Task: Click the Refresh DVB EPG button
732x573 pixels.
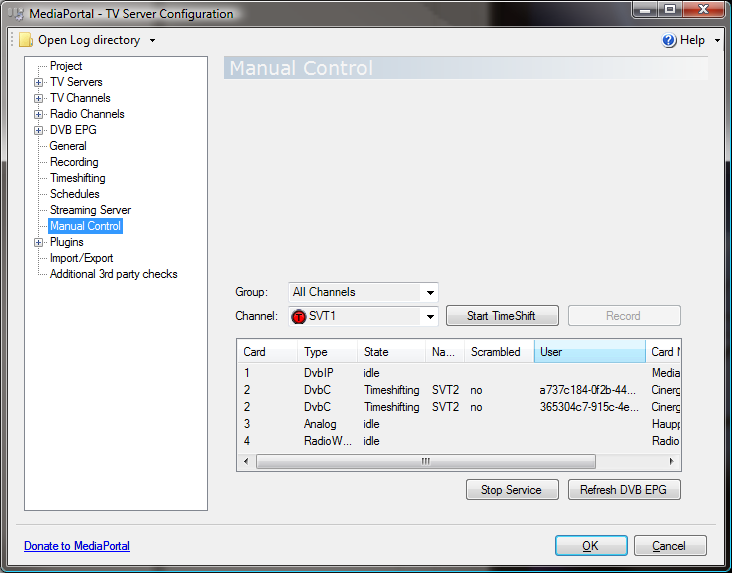Action: 624,490
